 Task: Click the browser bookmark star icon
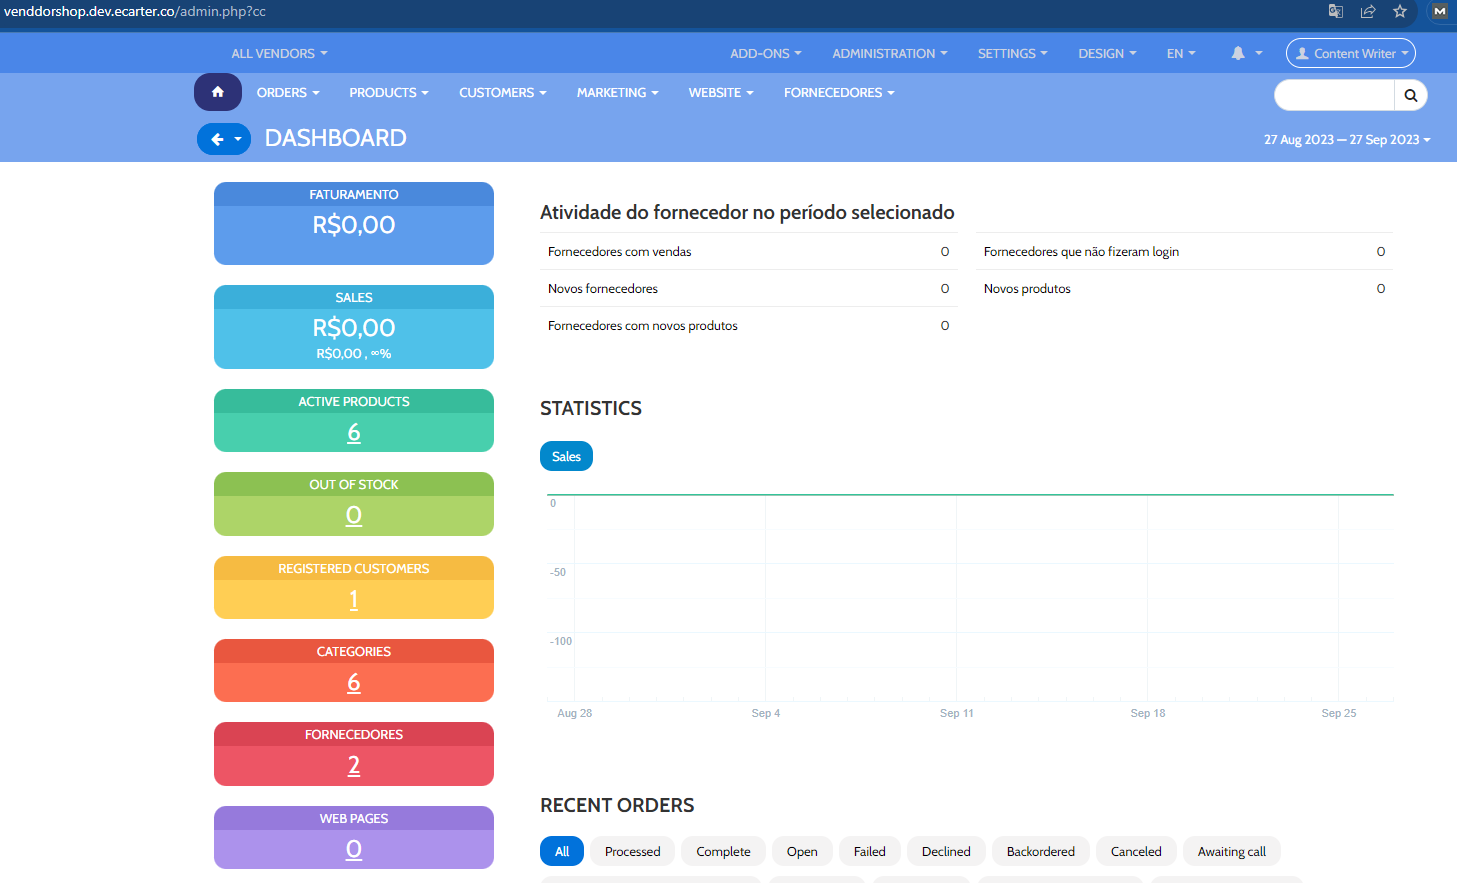click(1400, 12)
